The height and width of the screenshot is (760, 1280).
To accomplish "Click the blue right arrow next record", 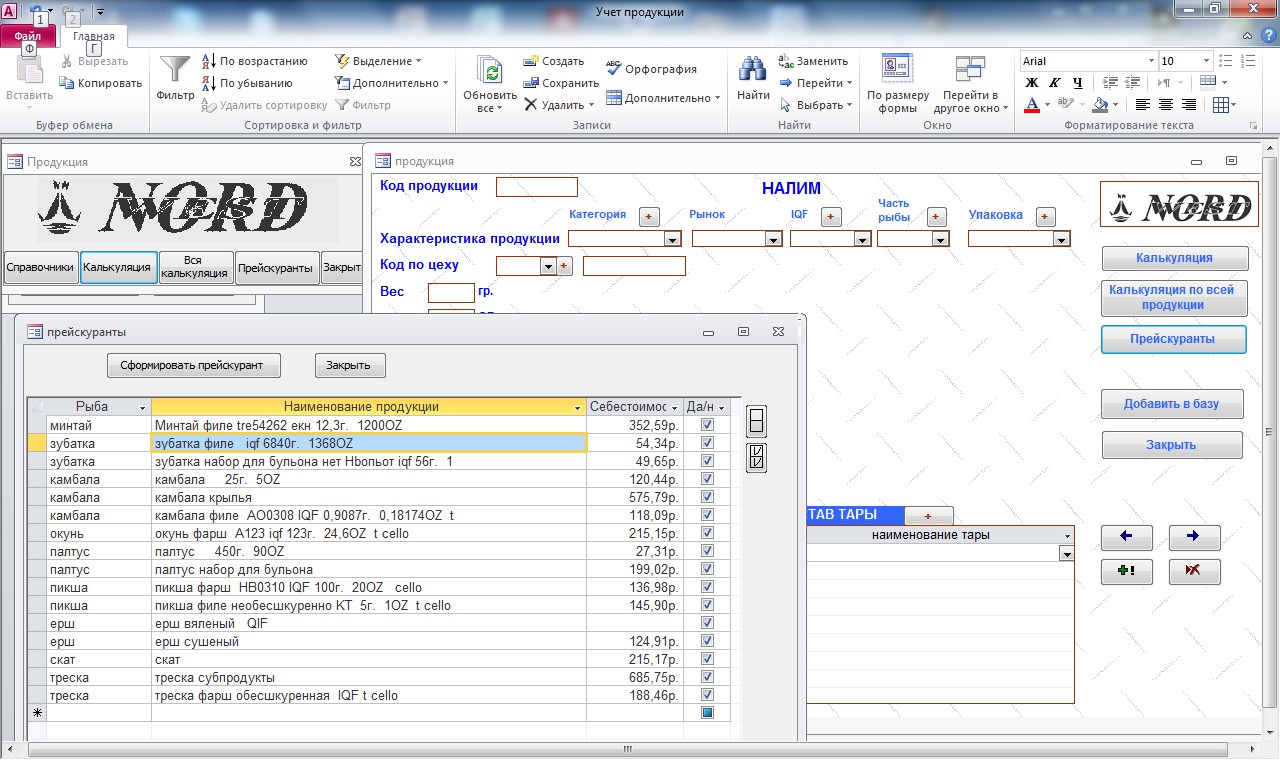I will point(1194,537).
